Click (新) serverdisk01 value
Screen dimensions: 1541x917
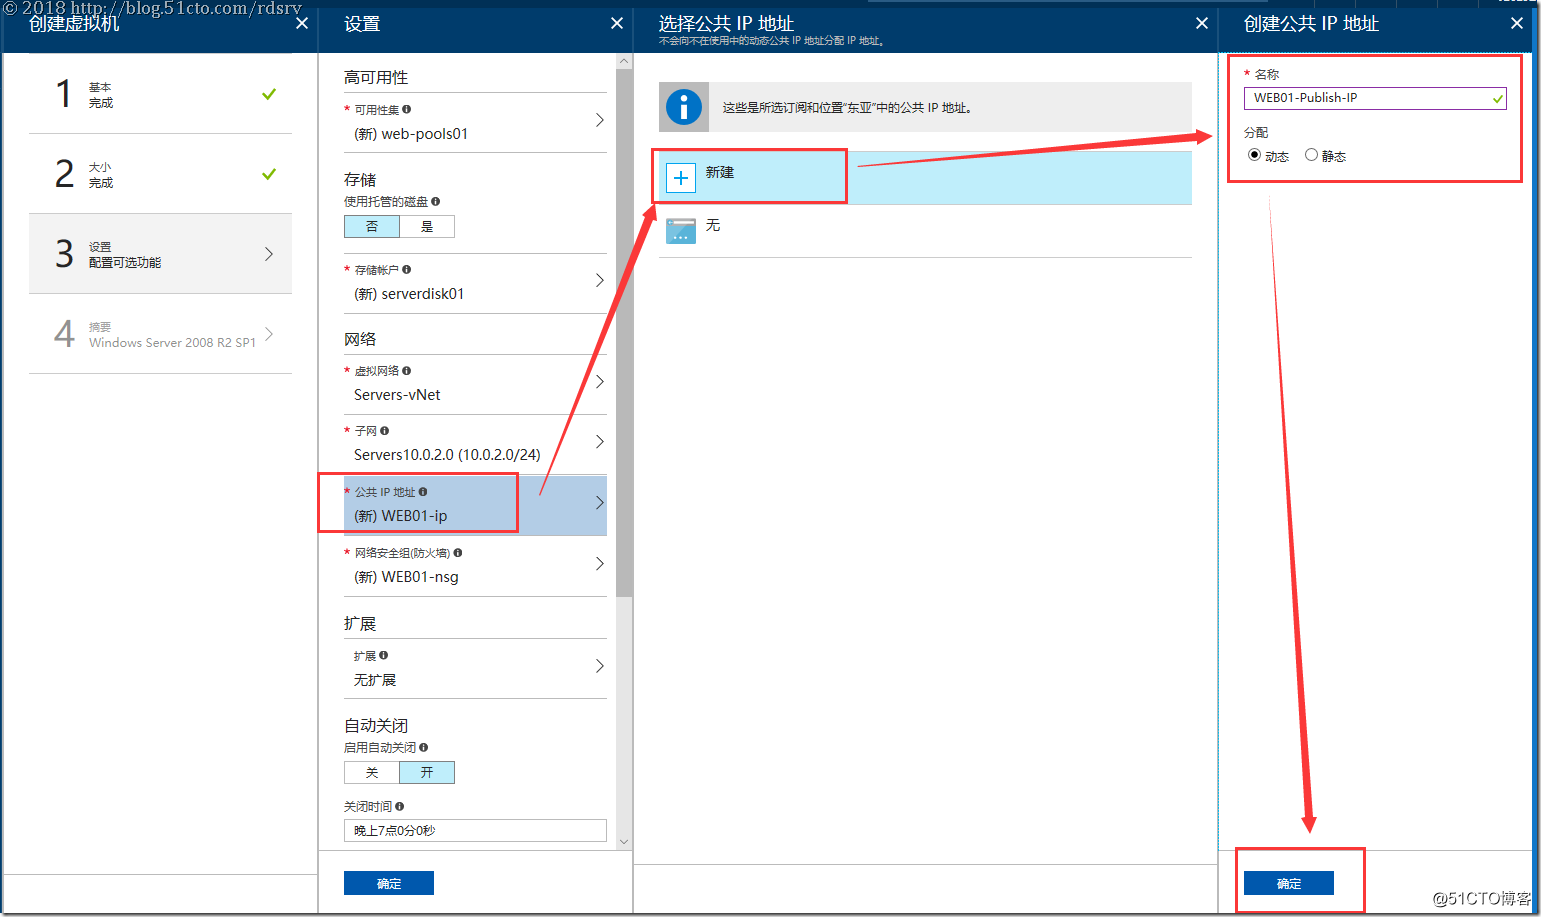[409, 294]
